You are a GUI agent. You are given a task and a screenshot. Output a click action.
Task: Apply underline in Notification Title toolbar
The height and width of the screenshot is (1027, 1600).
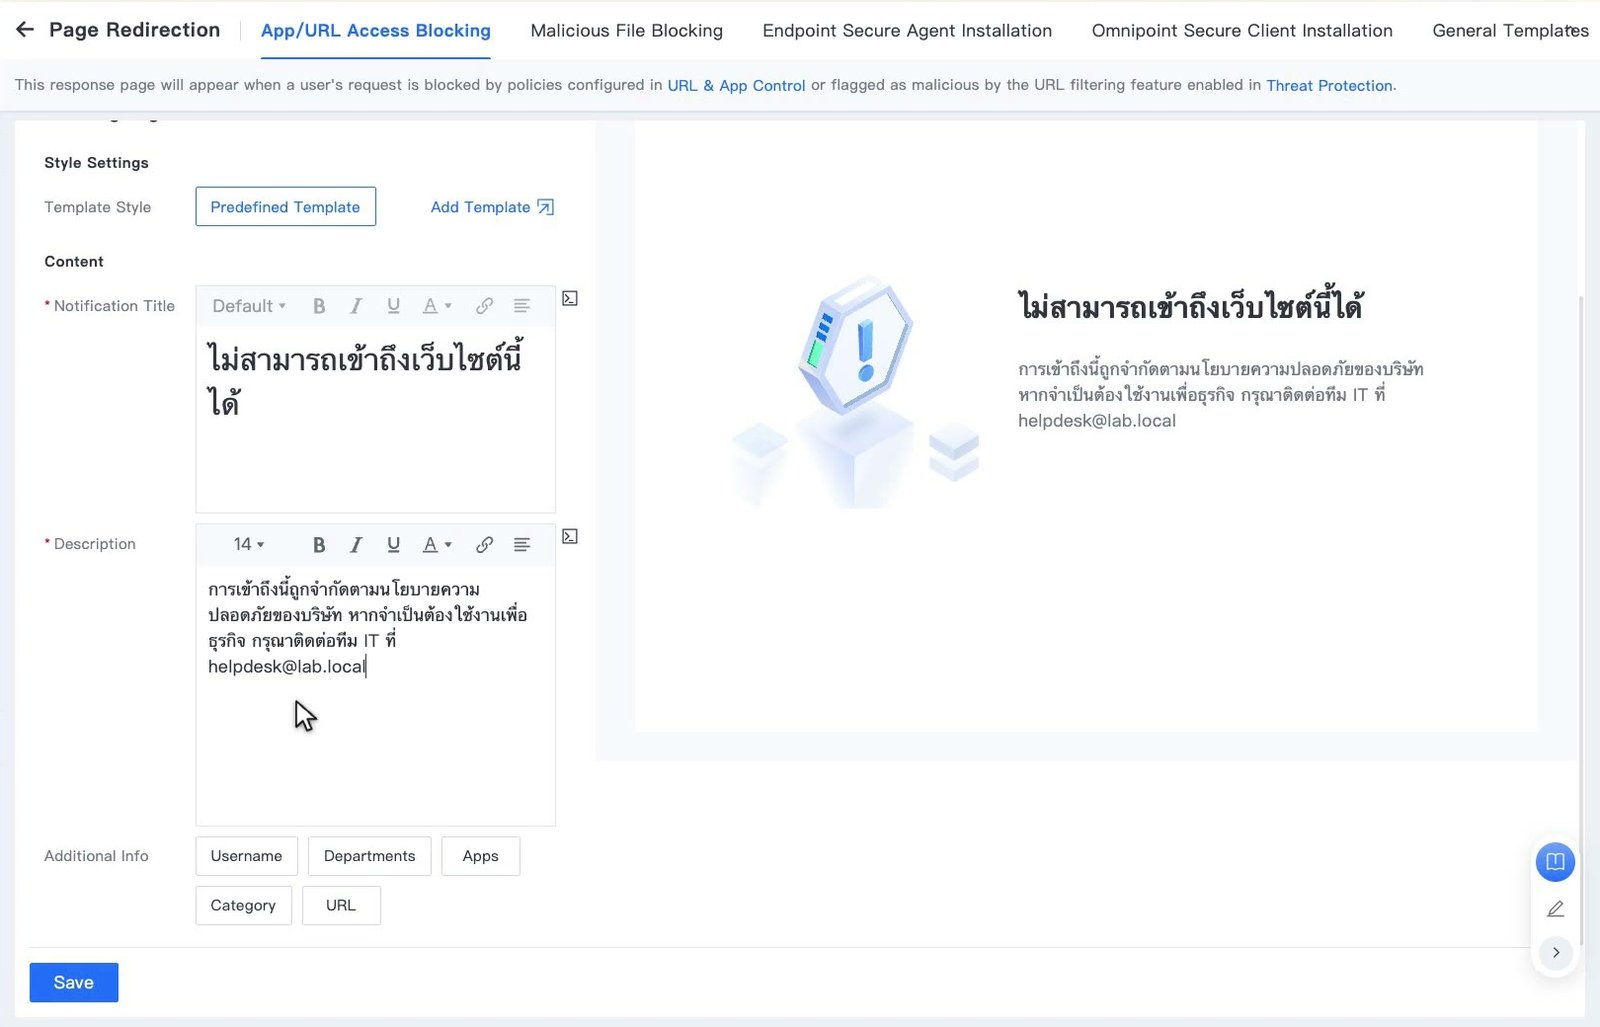(393, 306)
